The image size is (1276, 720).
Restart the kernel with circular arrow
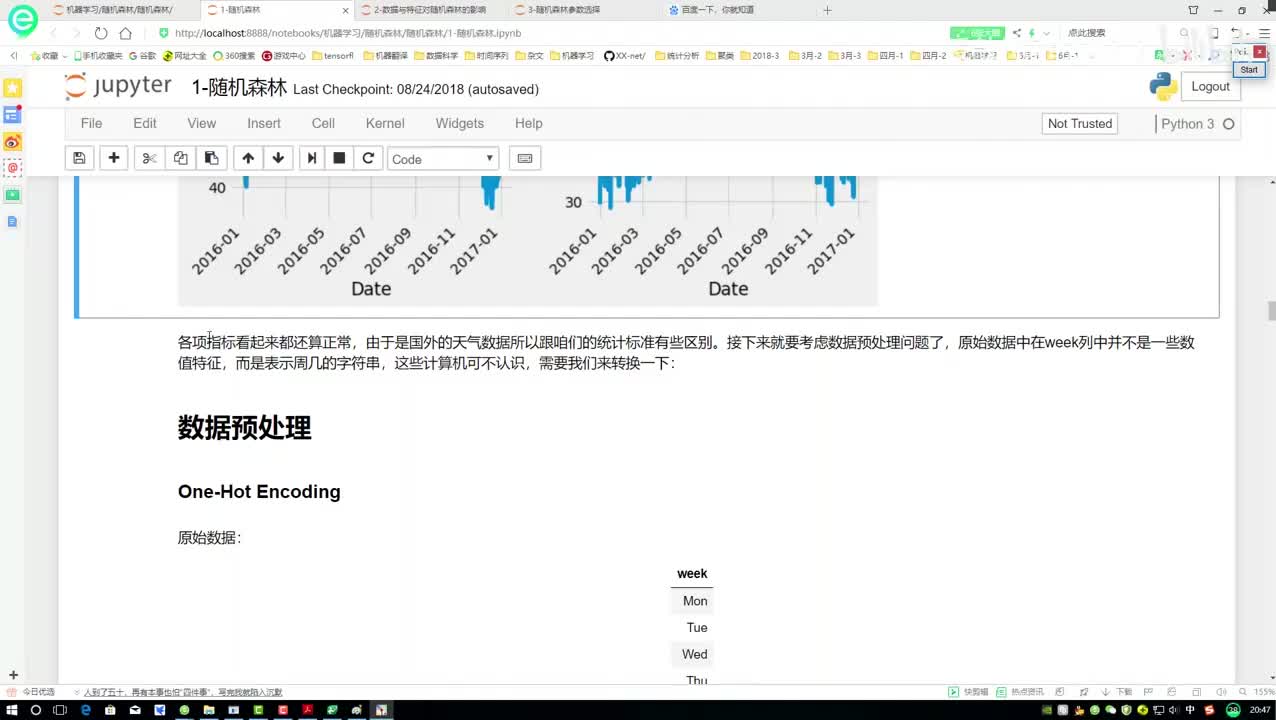click(x=368, y=158)
